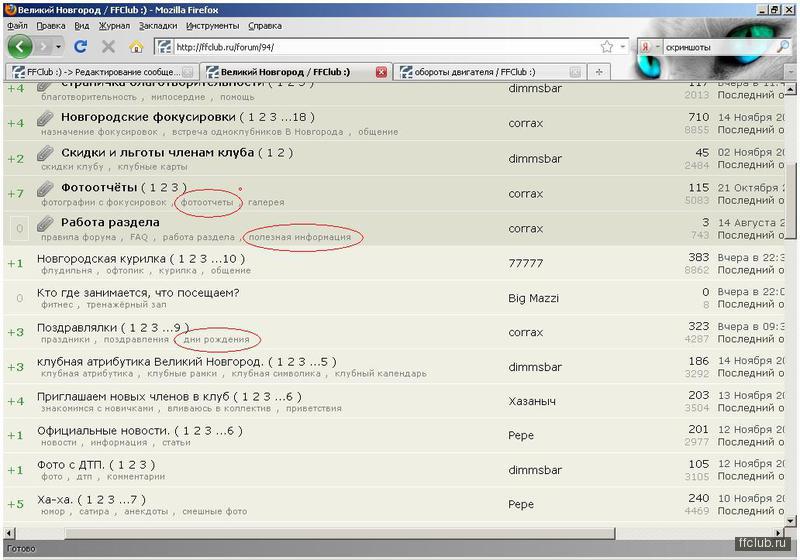800x560 pixels.
Task: Open the Закладки menu
Action: click(x=158, y=26)
